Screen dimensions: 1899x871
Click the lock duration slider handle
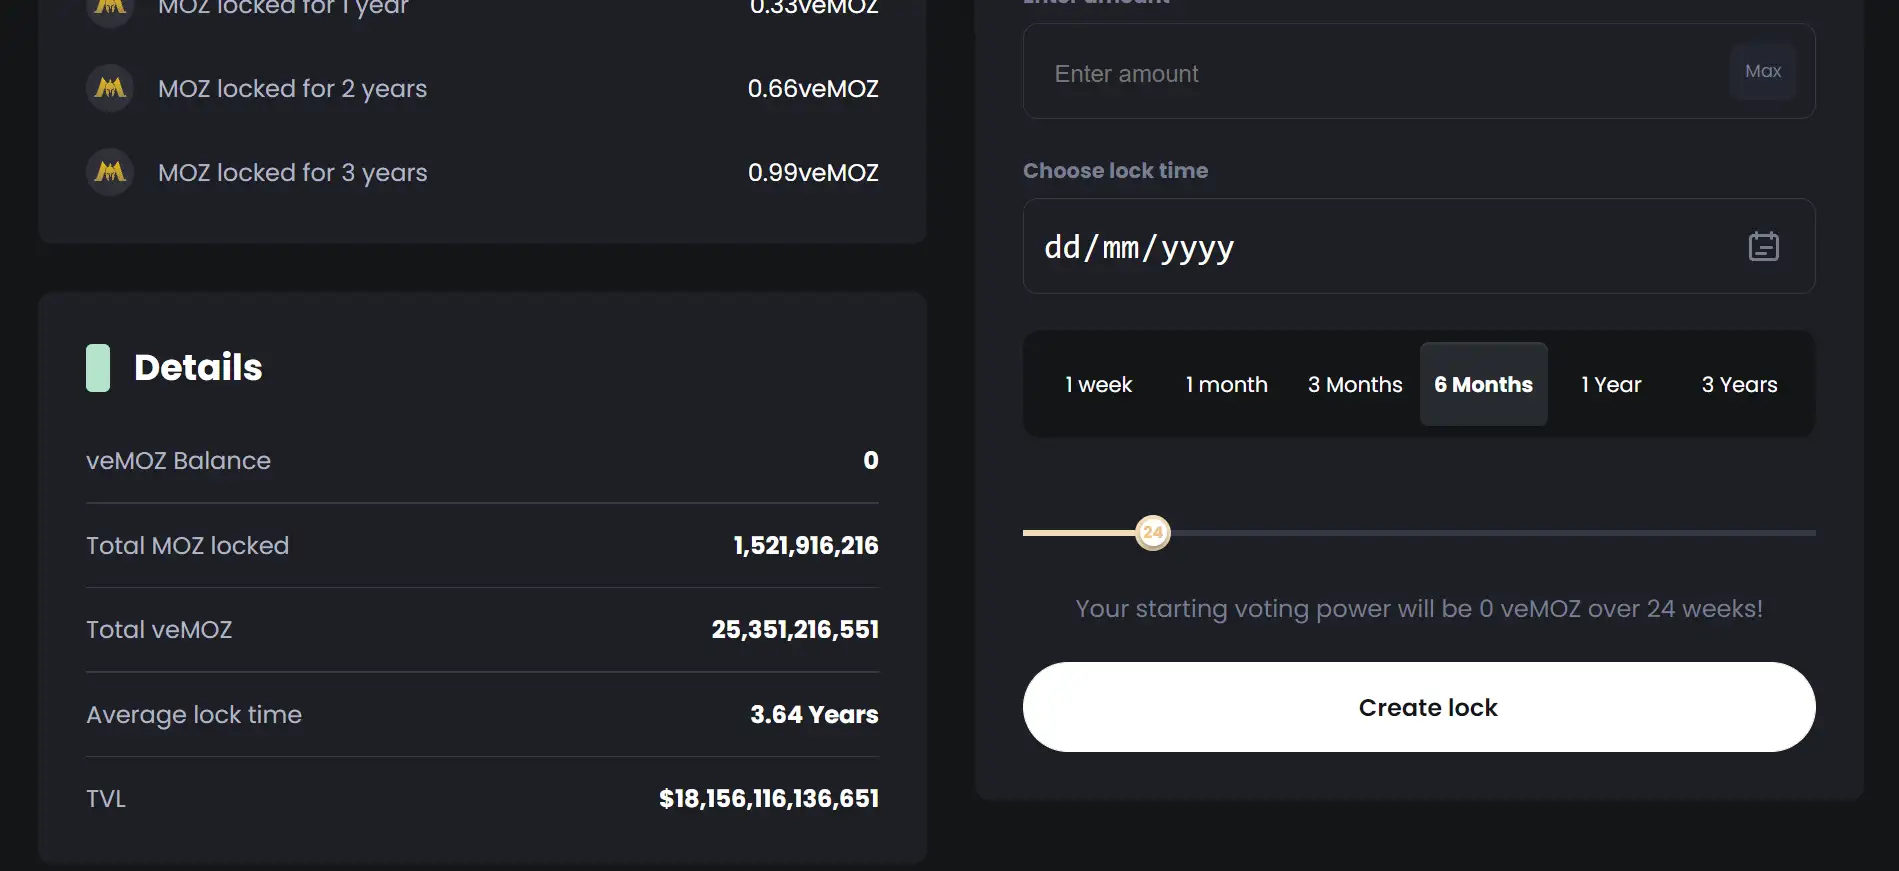point(1153,533)
